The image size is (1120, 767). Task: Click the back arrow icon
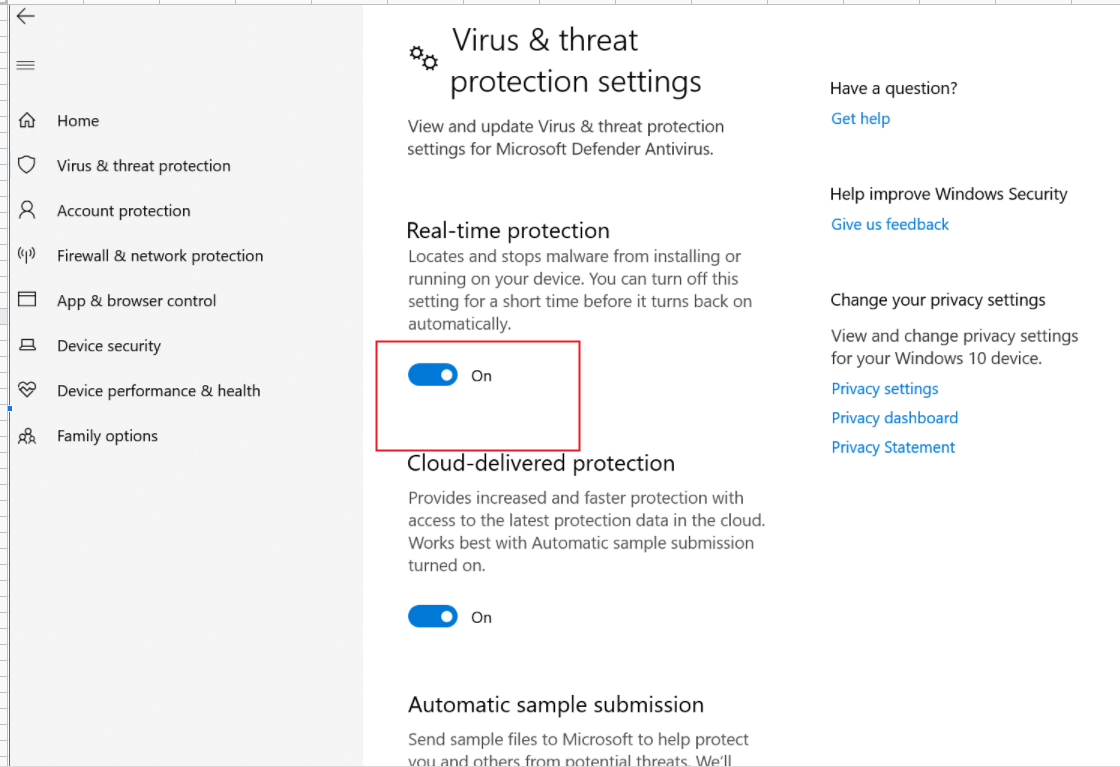pos(26,16)
